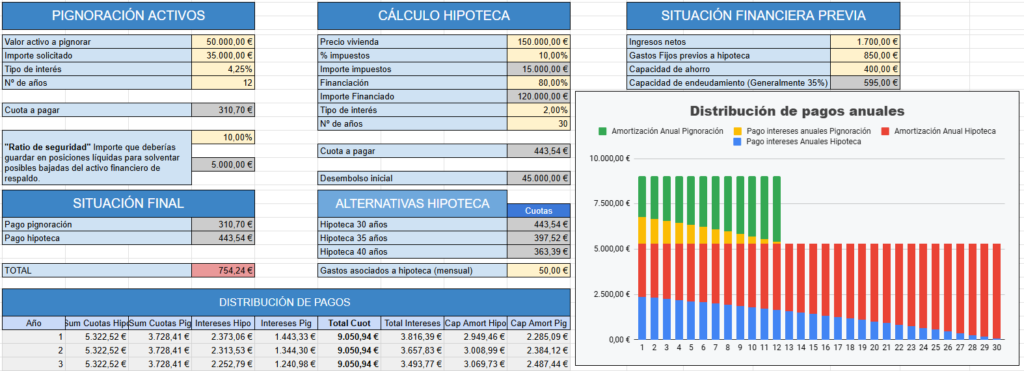The image size is (1024, 371).
Task: Select the Año column header
Action: pyautogui.click(x=33, y=323)
